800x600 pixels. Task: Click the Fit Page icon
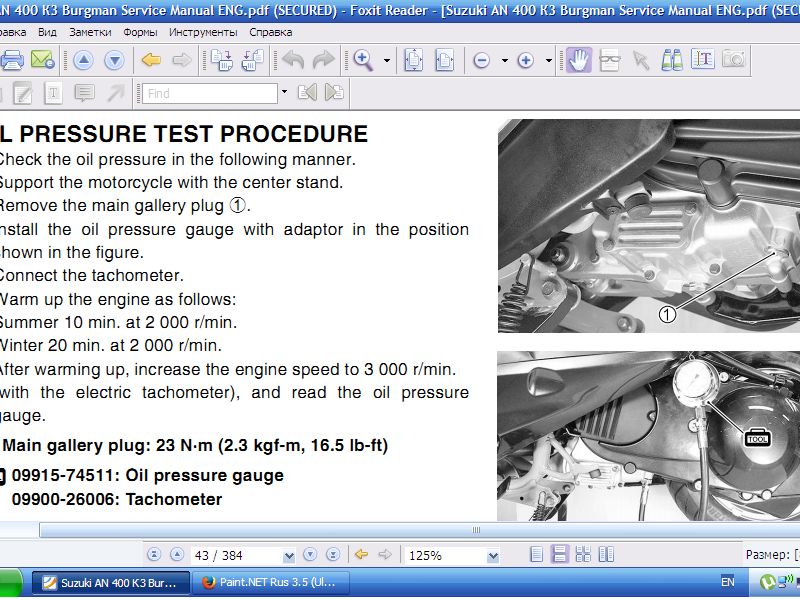(413, 60)
